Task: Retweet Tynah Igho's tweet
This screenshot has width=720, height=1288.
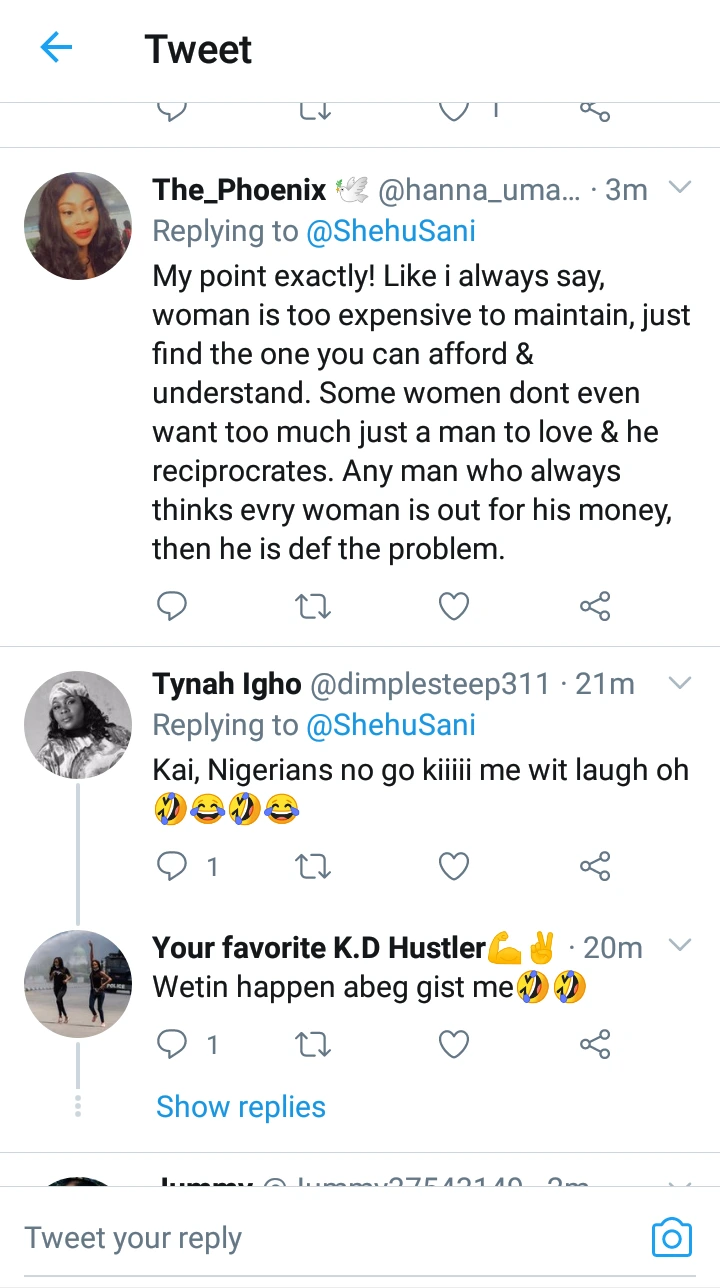Action: pyautogui.click(x=313, y=866)
